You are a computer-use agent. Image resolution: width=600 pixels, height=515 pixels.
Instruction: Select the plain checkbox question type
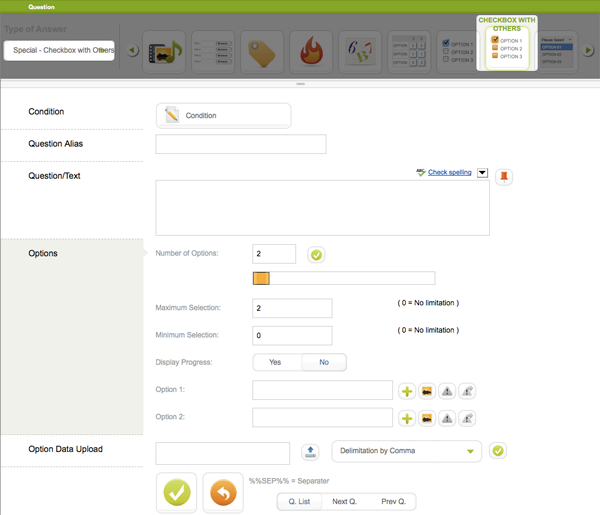pos(457,51)
